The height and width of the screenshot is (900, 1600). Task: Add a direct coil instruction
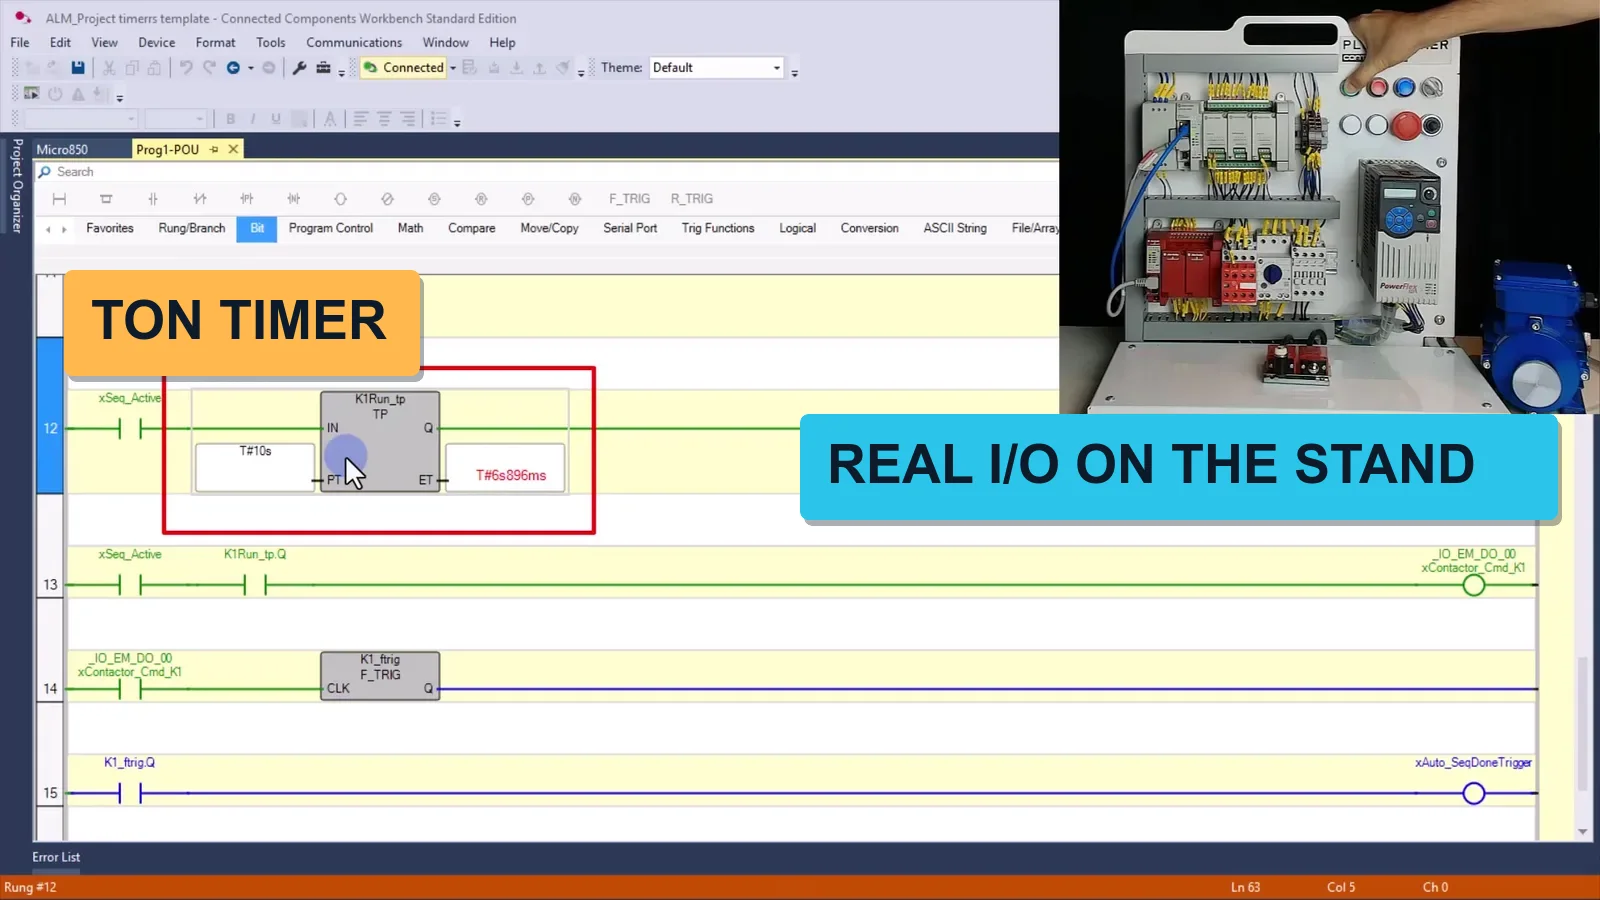(341, 199)
